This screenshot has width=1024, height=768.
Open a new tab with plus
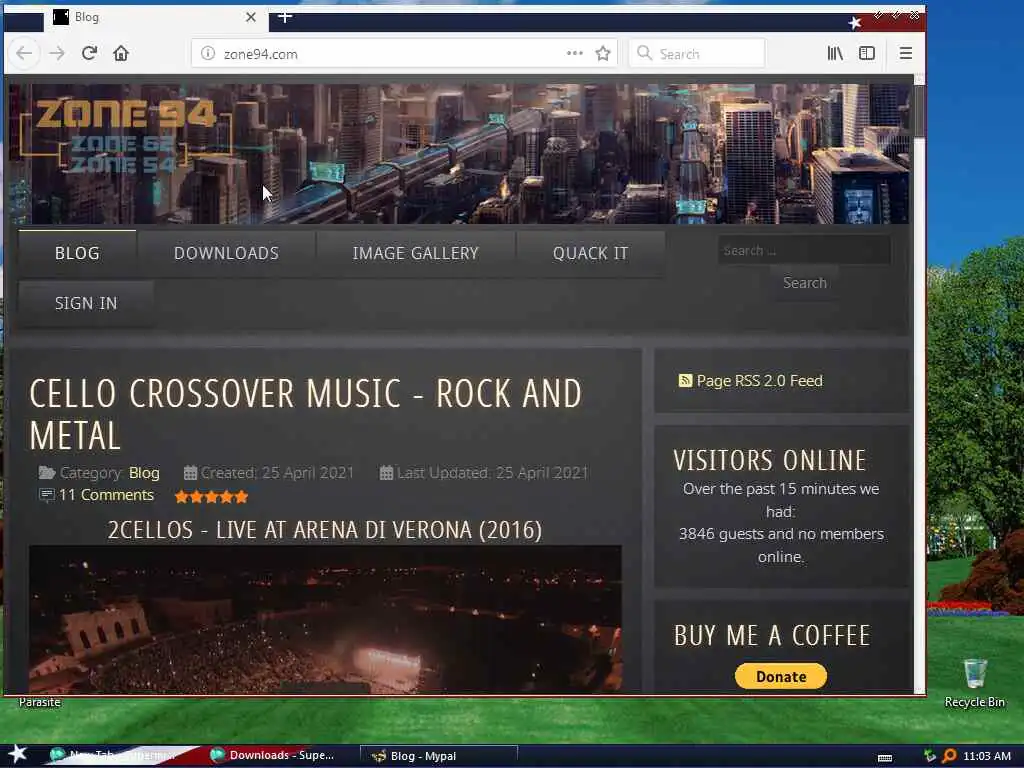(x=285, y=17)
